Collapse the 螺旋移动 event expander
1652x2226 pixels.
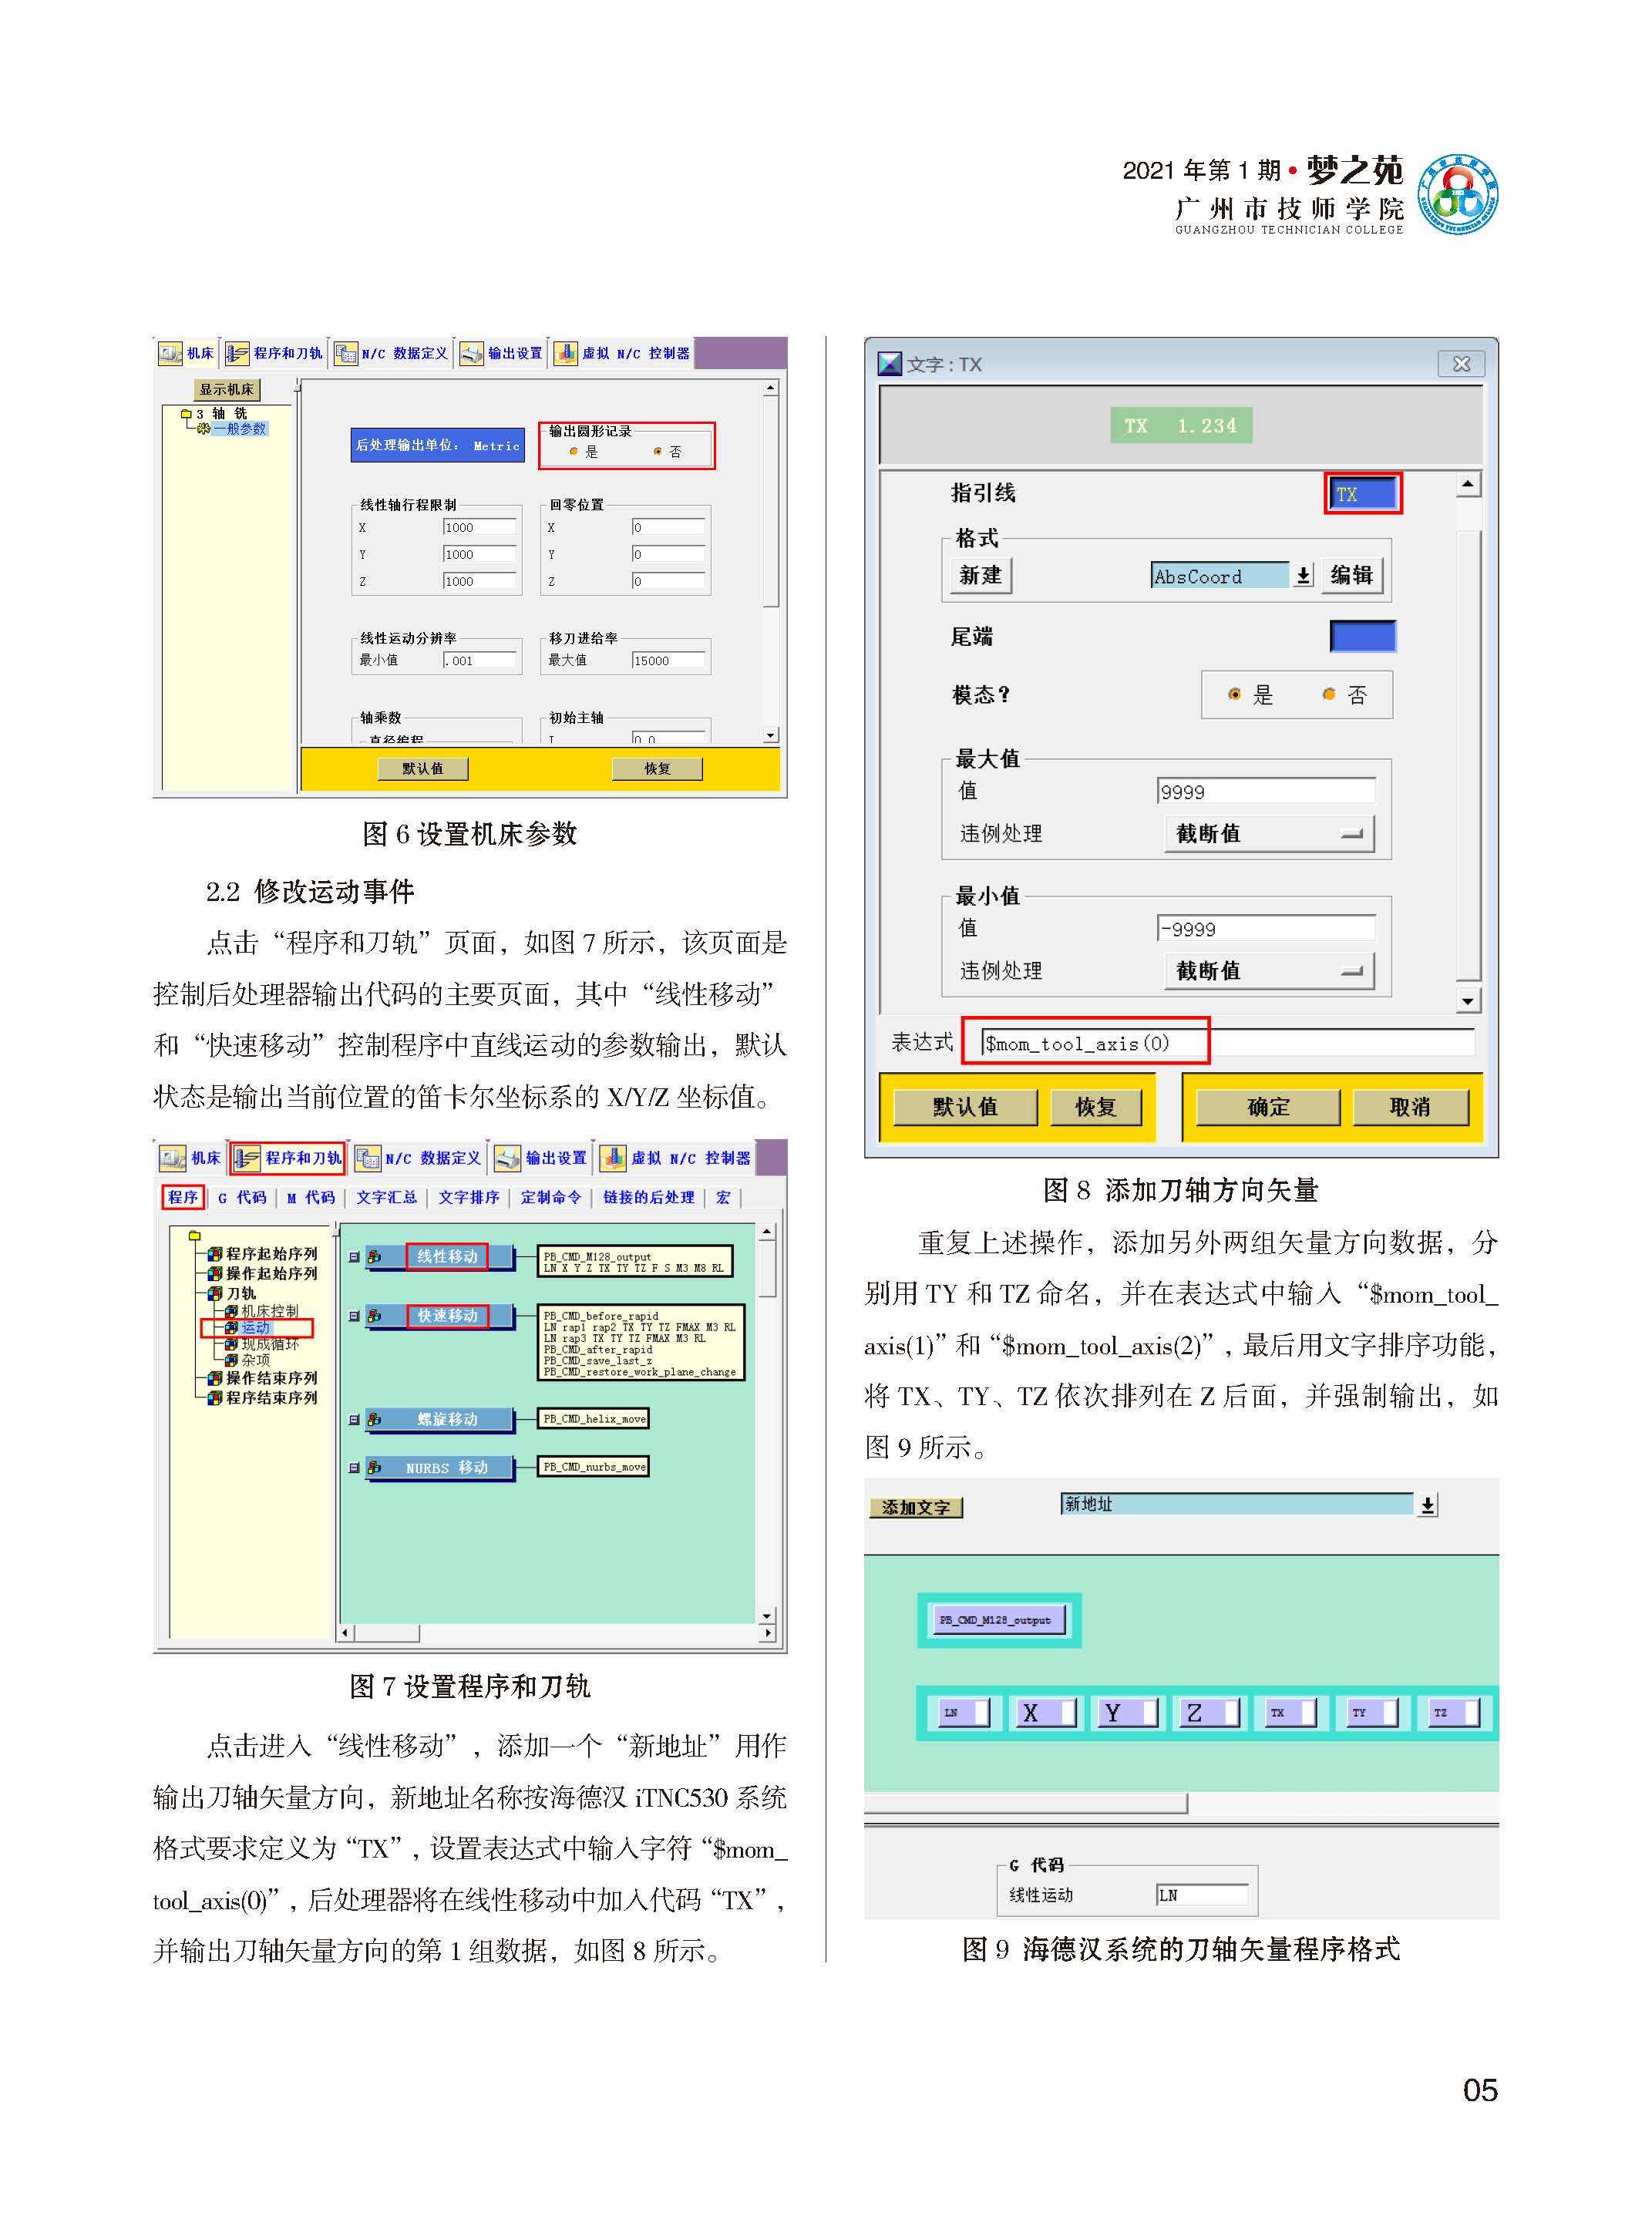(353, 1419)
